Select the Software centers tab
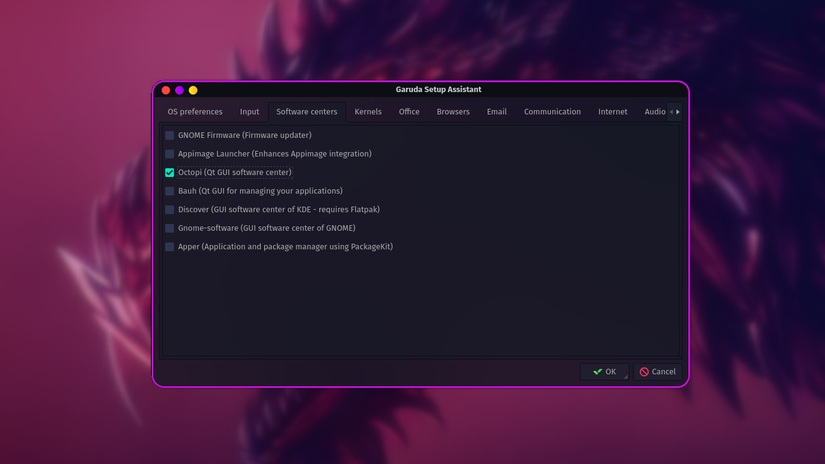The height and width of the screenshot is (464, 825). pyautogui.click(x=307, y=112)
